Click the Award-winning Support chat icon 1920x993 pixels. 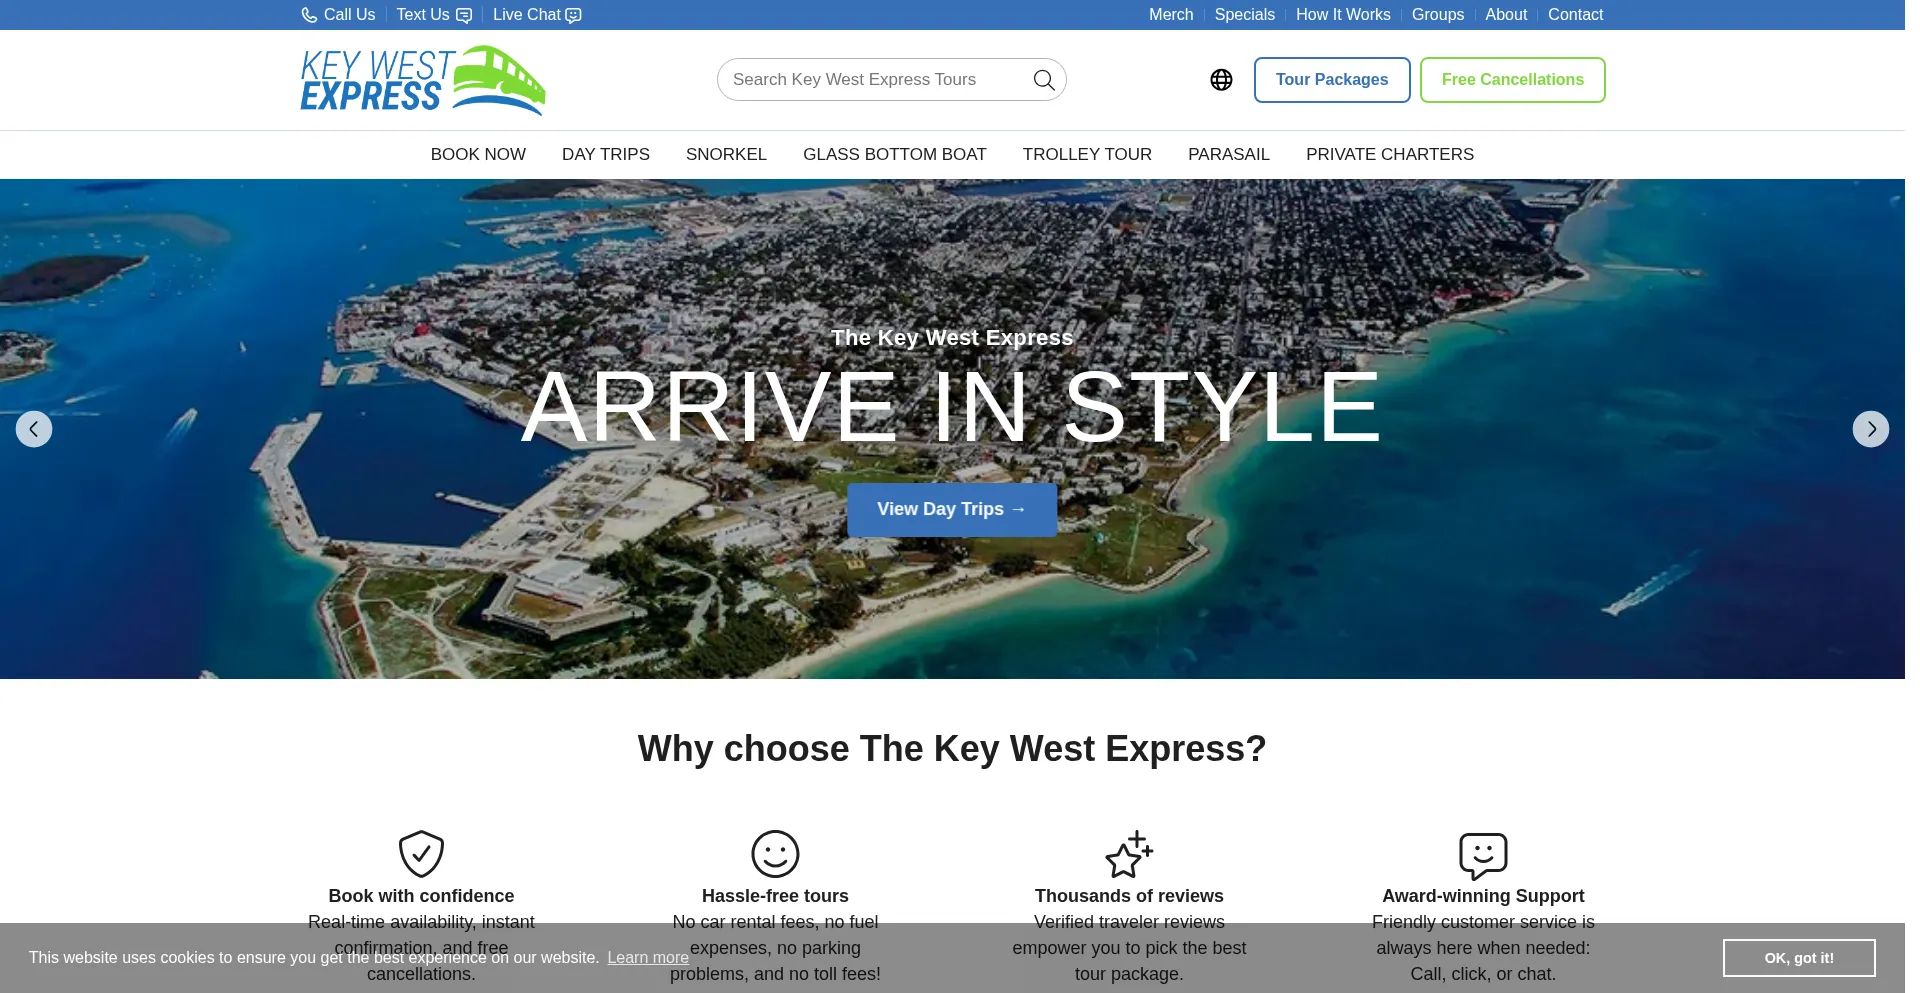coord(1483,853)
